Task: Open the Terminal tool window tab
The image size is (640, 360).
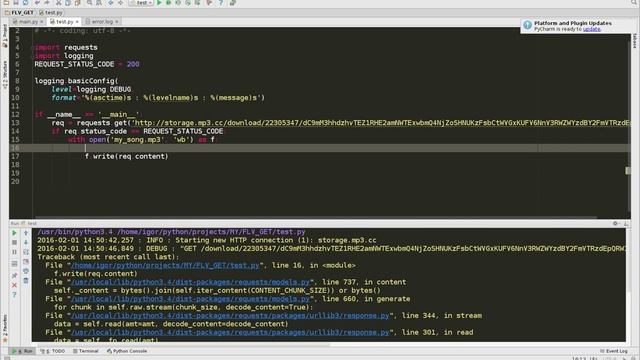Action: [x=86, y=351]
